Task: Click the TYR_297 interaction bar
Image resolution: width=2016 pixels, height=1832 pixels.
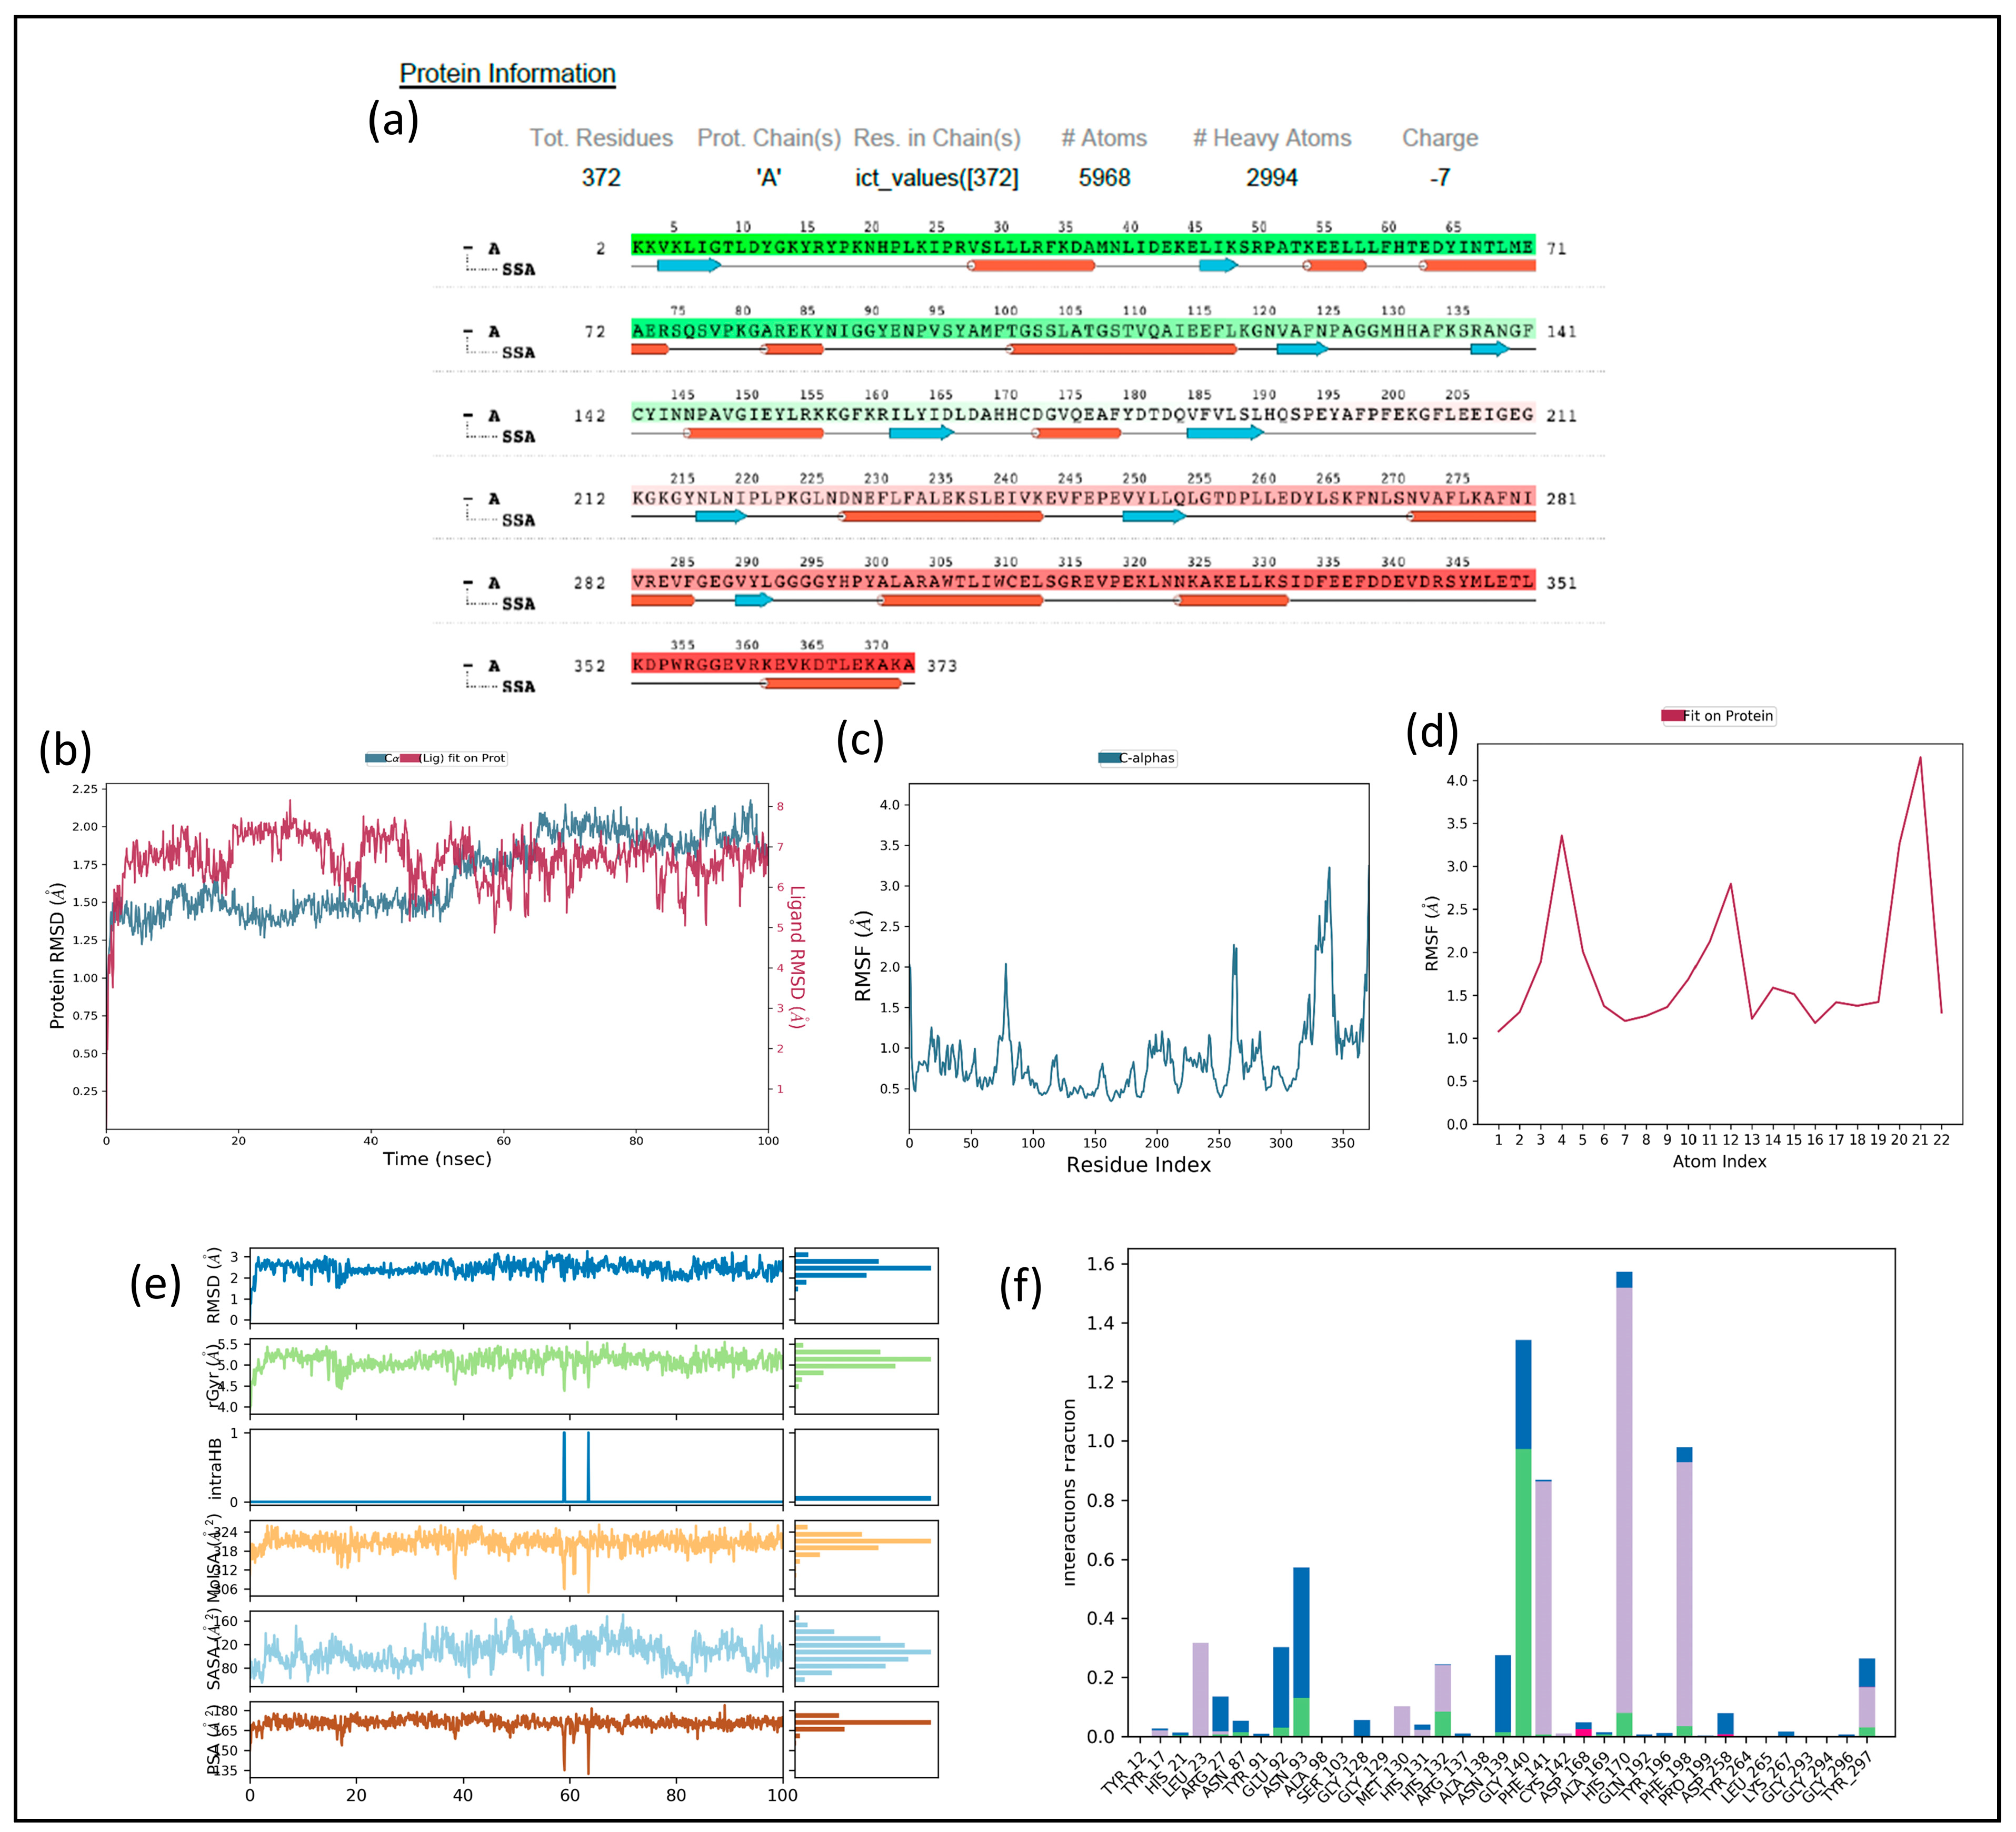Action: point(1866,1697)
